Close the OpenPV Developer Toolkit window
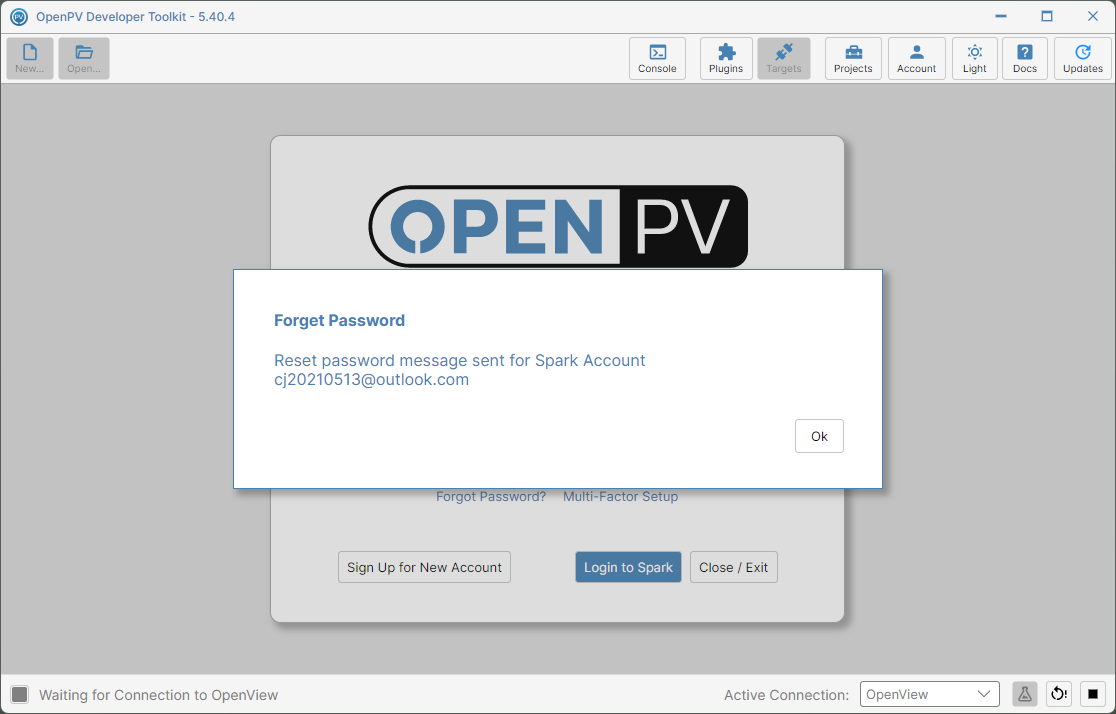This screenshot has height=714, width=1116. 1093,16
